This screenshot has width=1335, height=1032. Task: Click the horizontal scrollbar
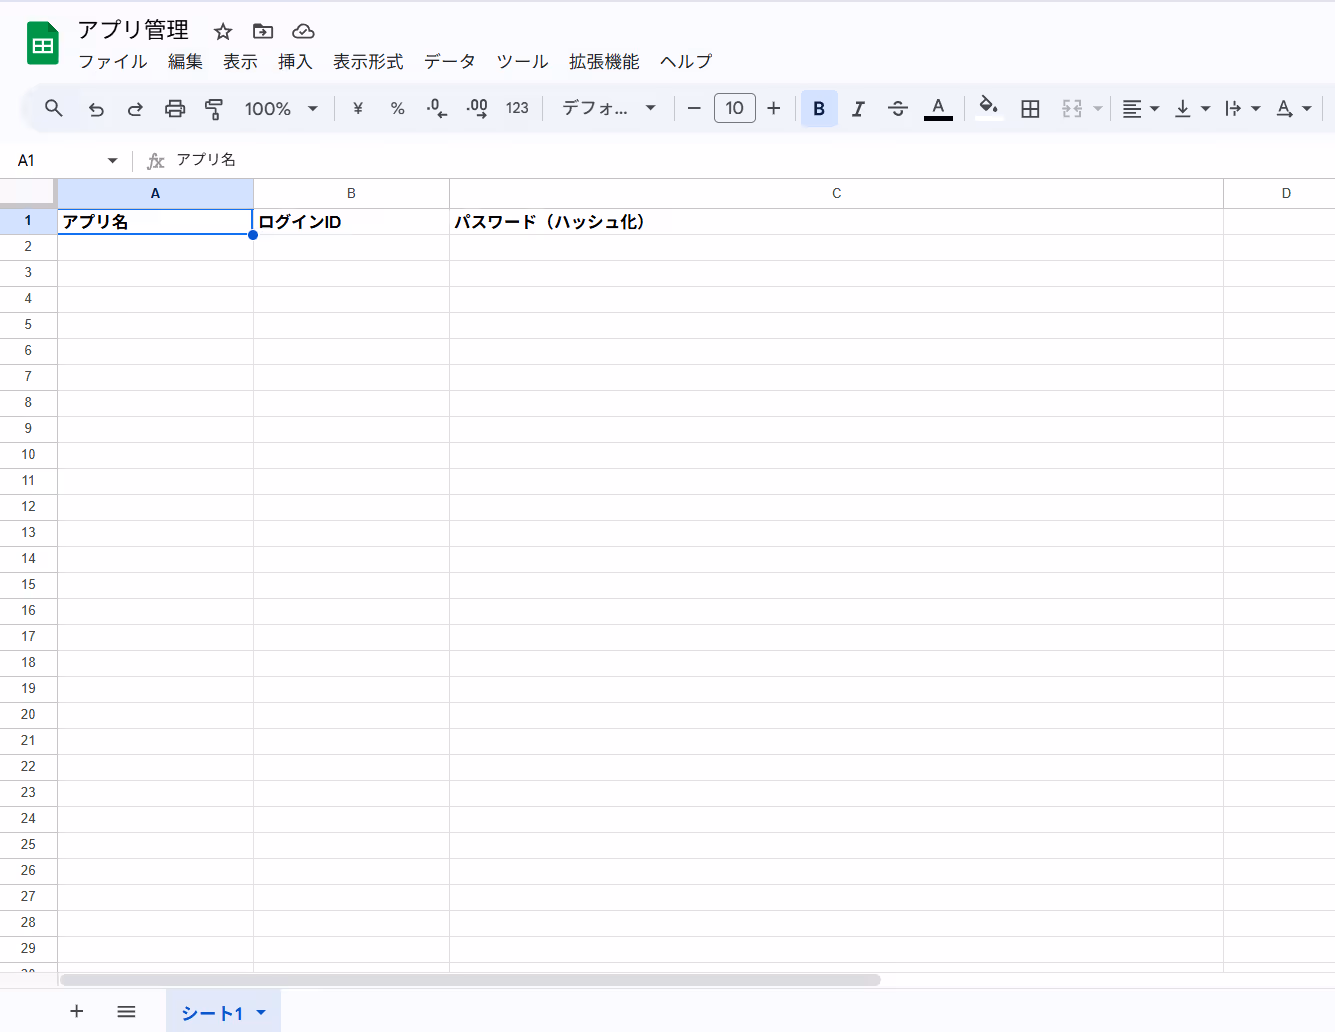(470, 980)
